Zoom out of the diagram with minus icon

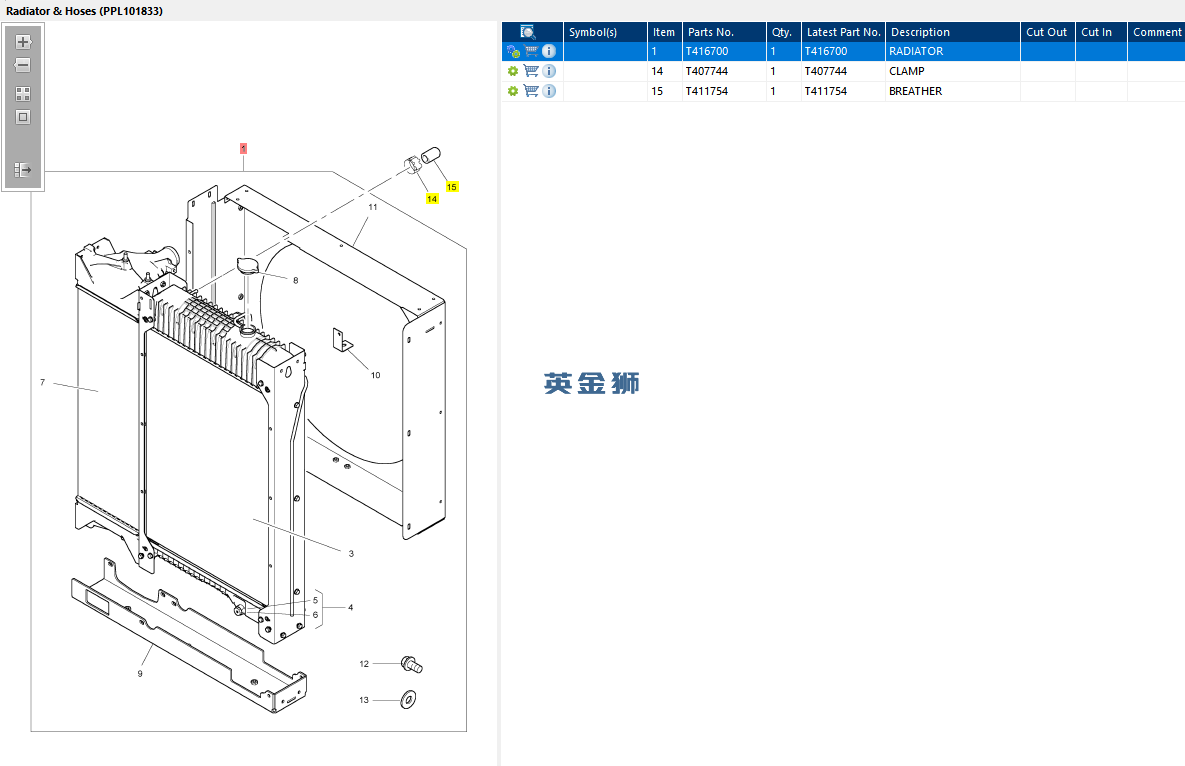click(23, 66)
